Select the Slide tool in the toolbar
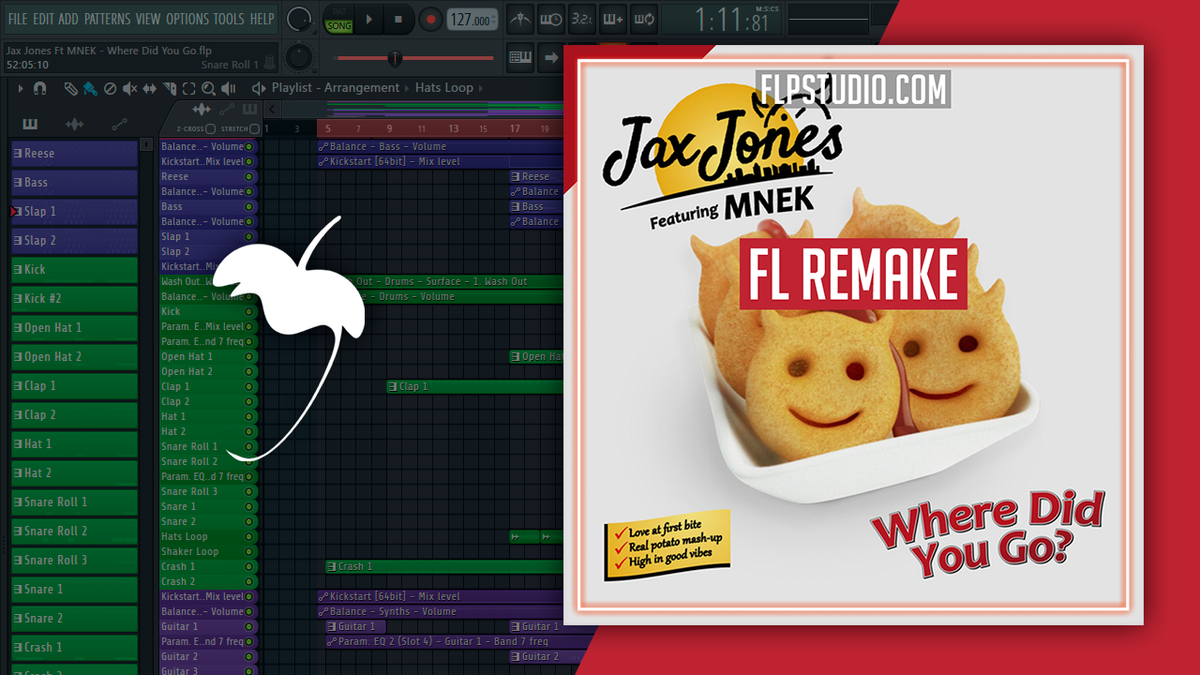 pos(150,89)
